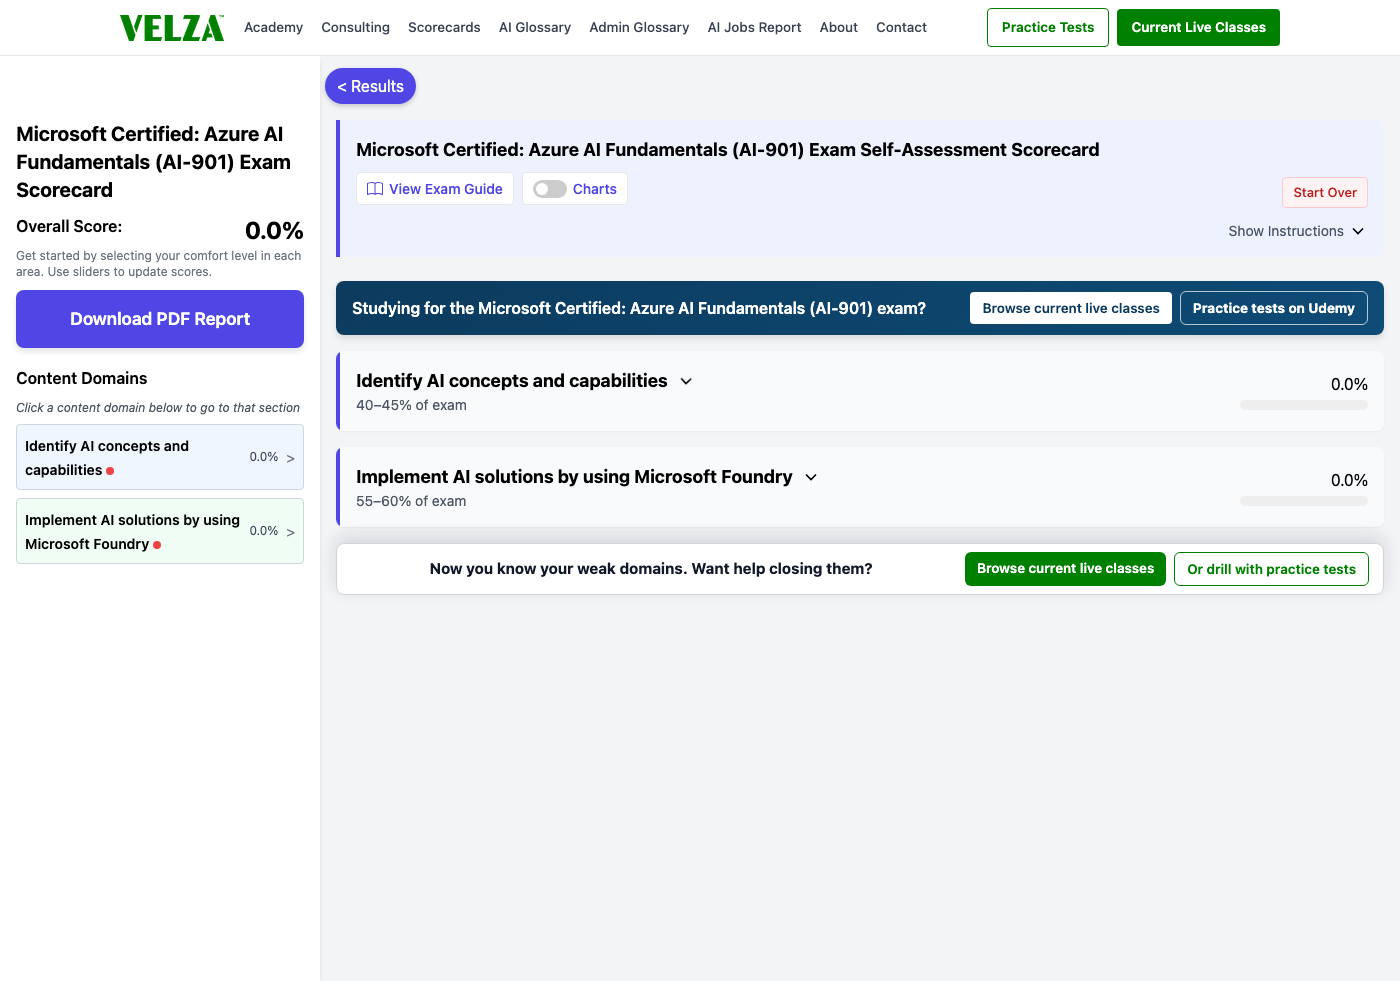Toggle the Charts switch

click(550, 189)
